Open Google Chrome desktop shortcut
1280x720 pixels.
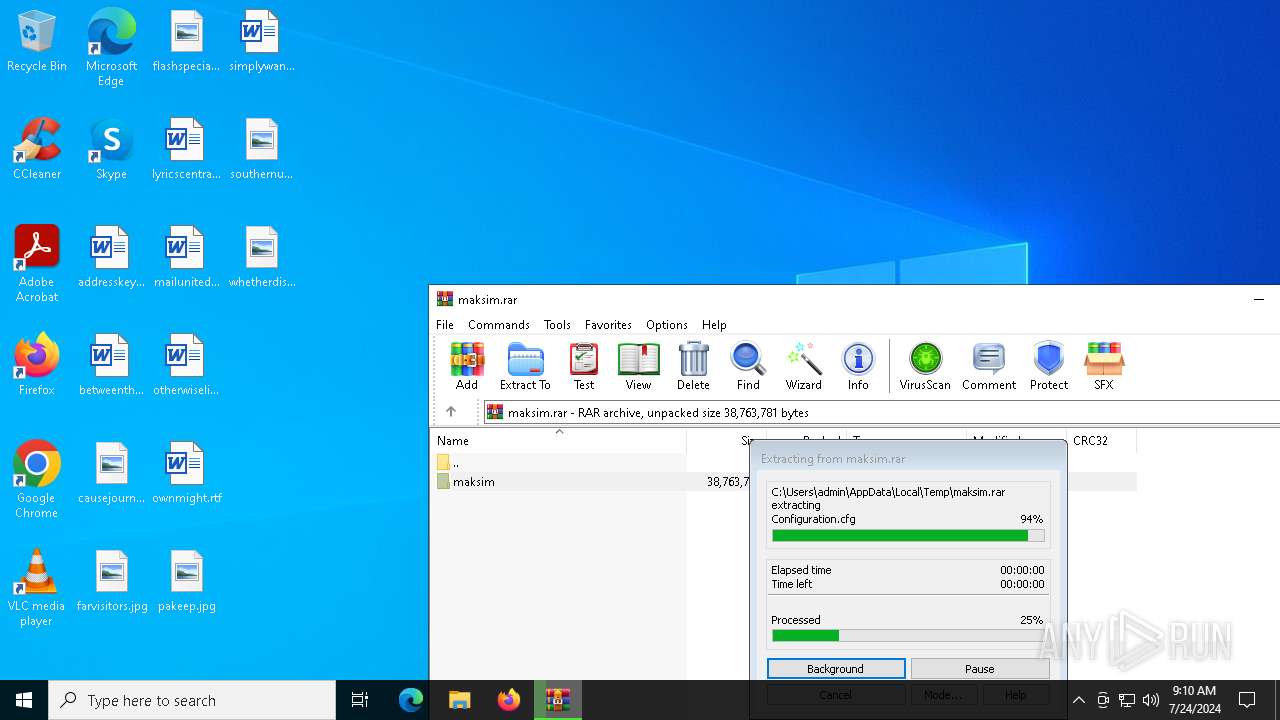click(x=37, y=480)
